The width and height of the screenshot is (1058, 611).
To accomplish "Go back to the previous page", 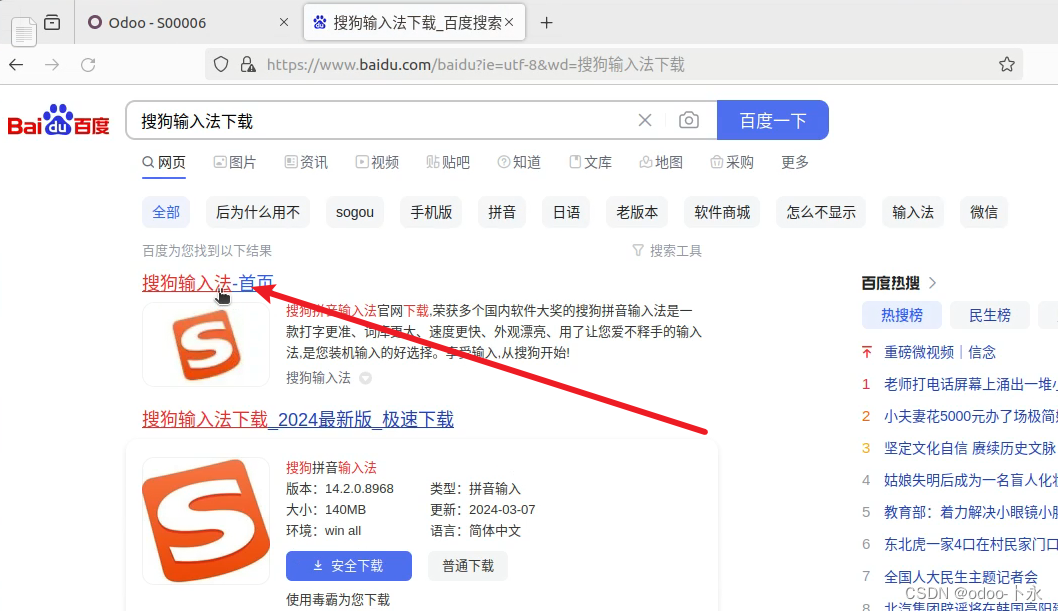I will [x=16, y=65].
